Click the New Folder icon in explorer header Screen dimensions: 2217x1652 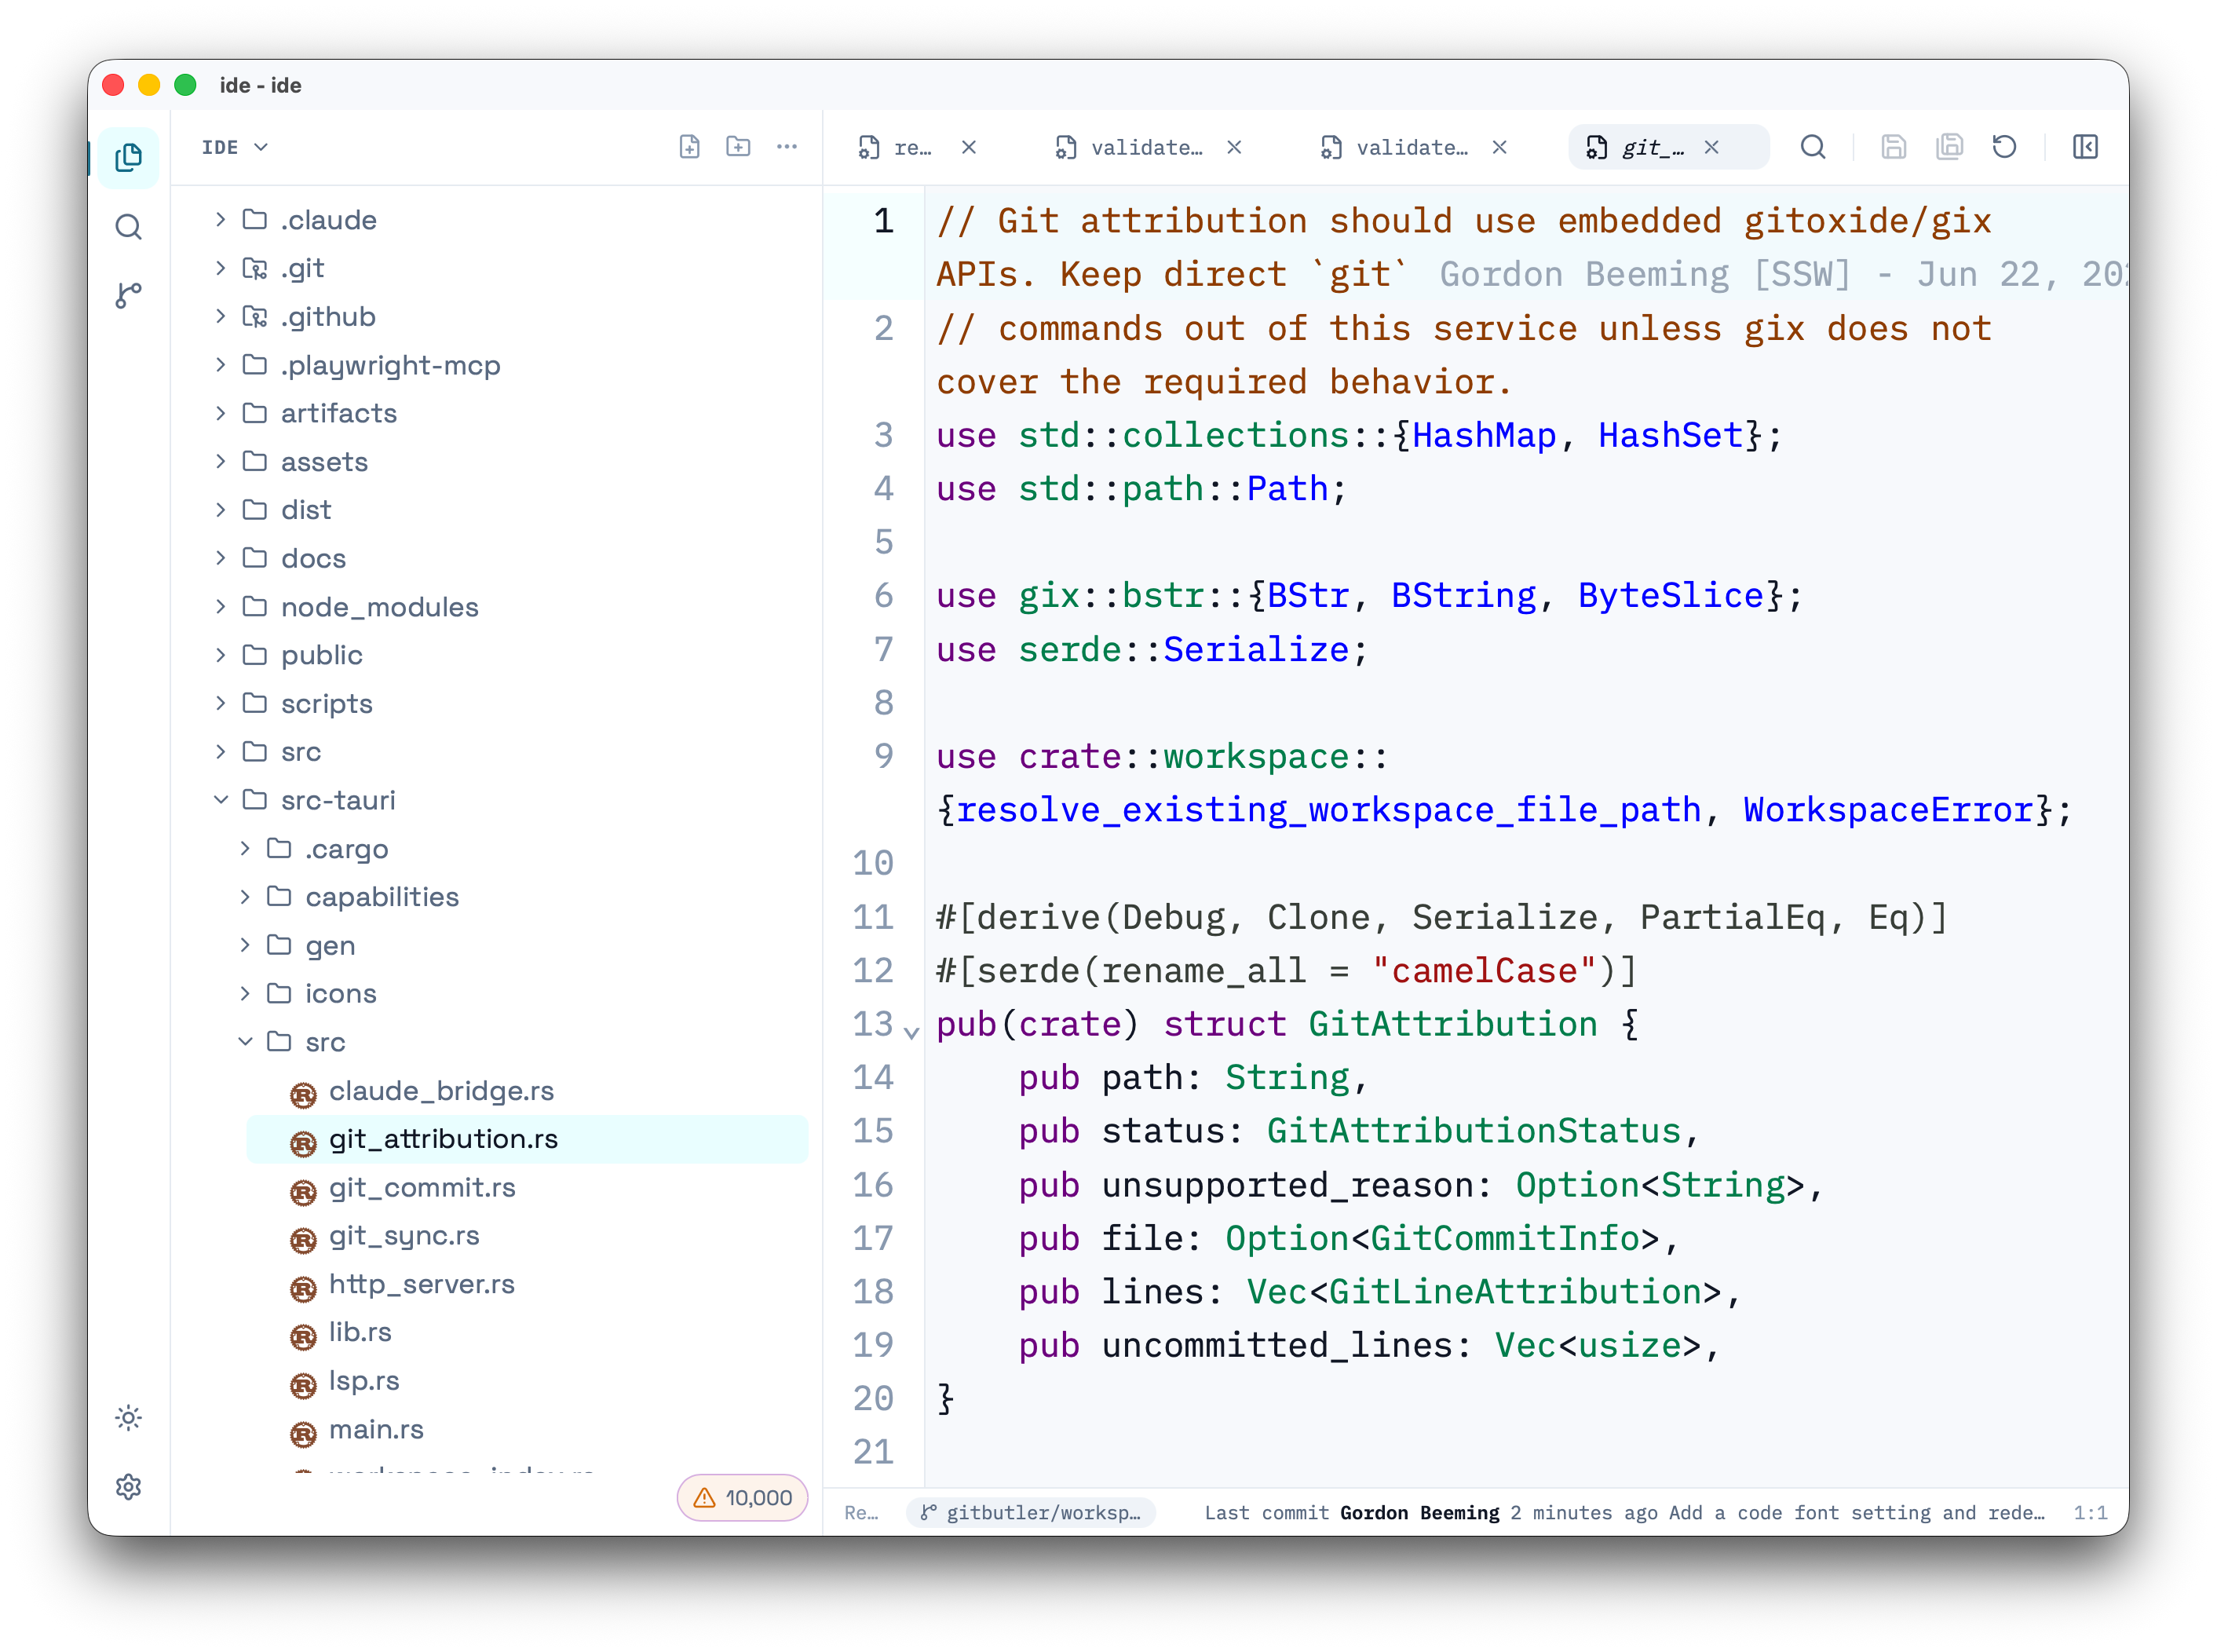click(x=738, y=147)
